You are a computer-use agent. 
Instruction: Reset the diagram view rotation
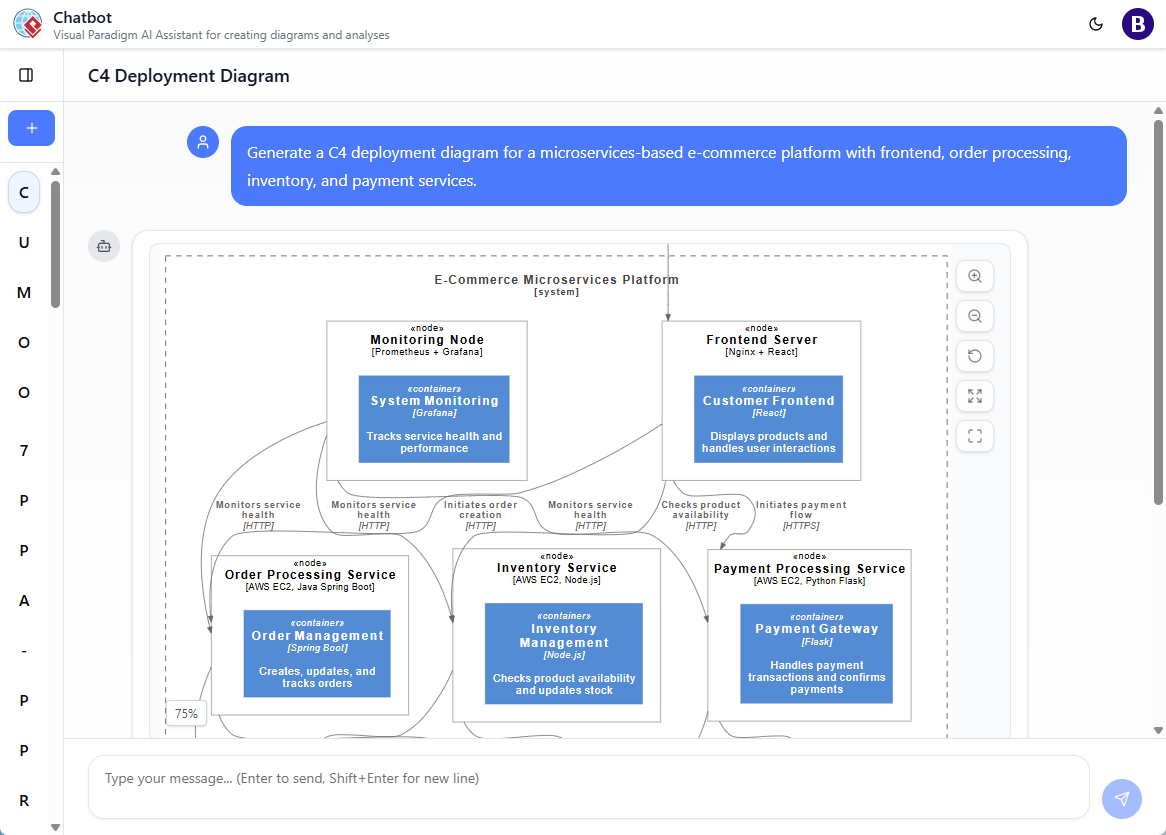coord(974,356)
